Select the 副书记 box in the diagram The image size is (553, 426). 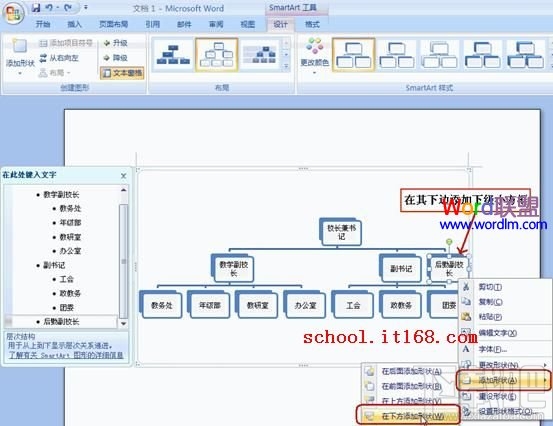click(401, 269)
